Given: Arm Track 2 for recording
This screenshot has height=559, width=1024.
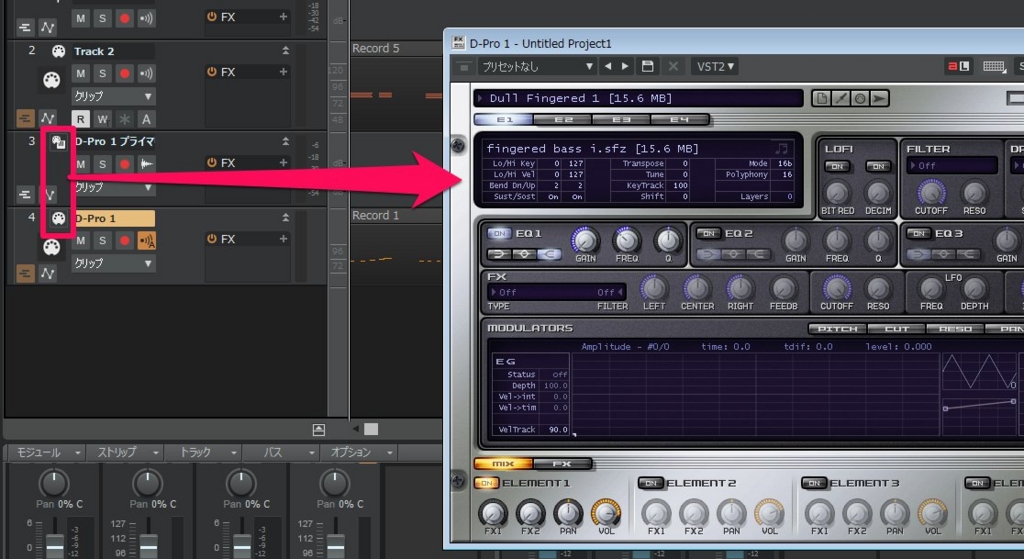Looking at the screenshot, I should pos(124,73).
